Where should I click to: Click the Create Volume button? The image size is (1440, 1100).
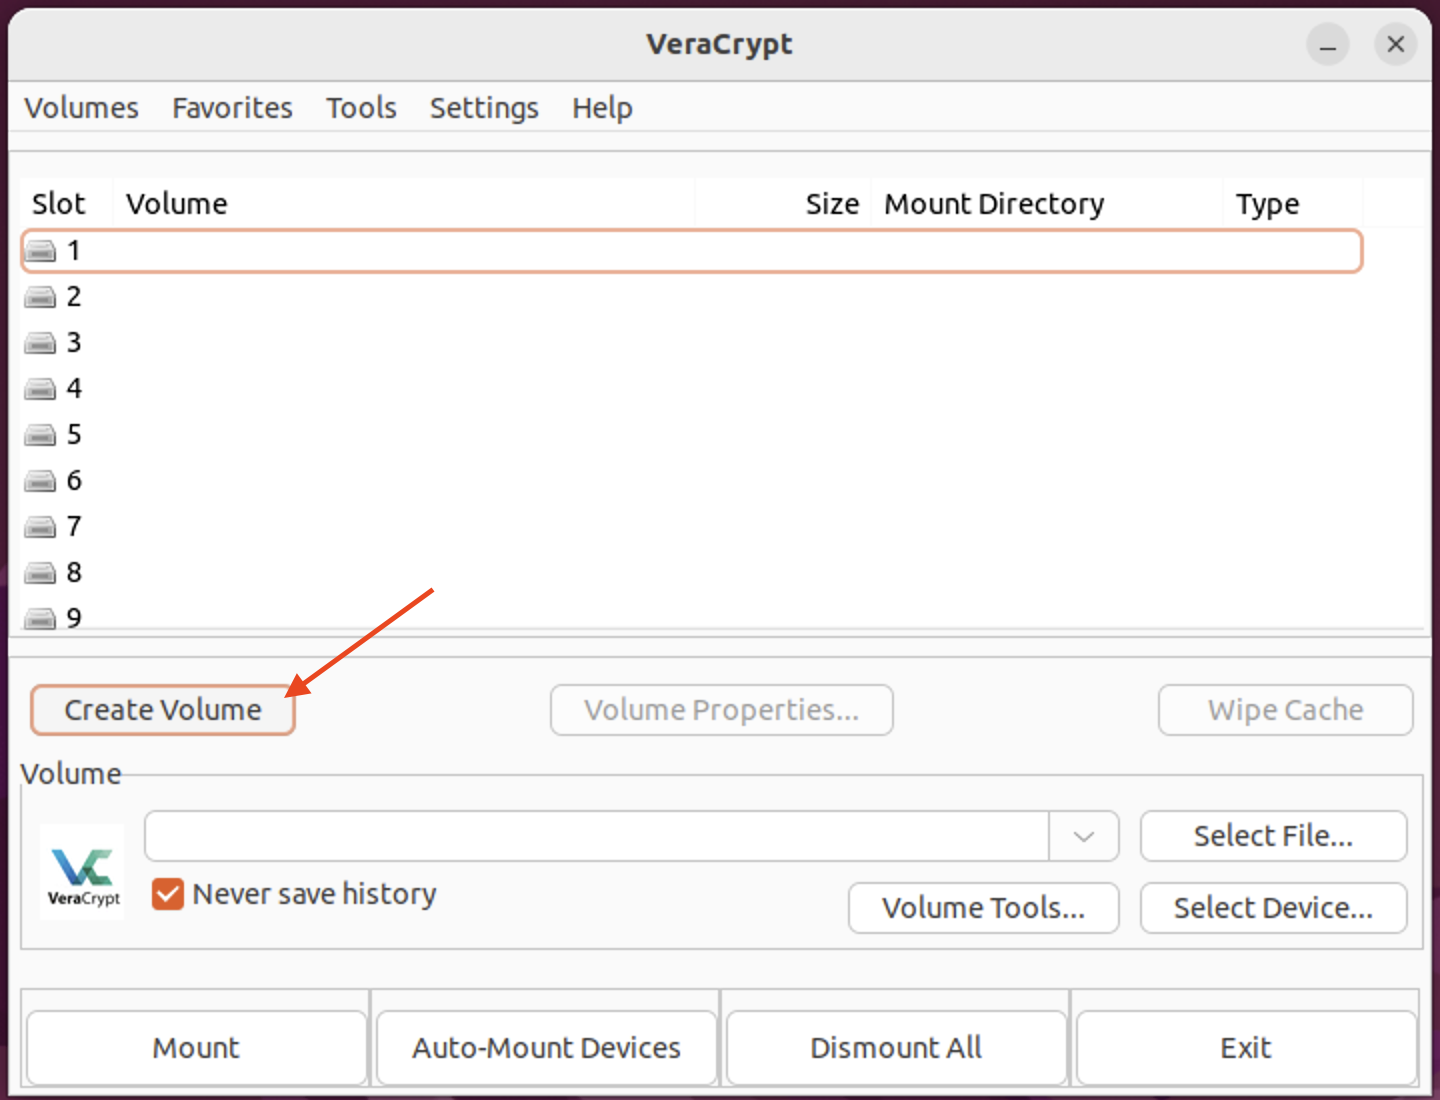tap(162, 710)
